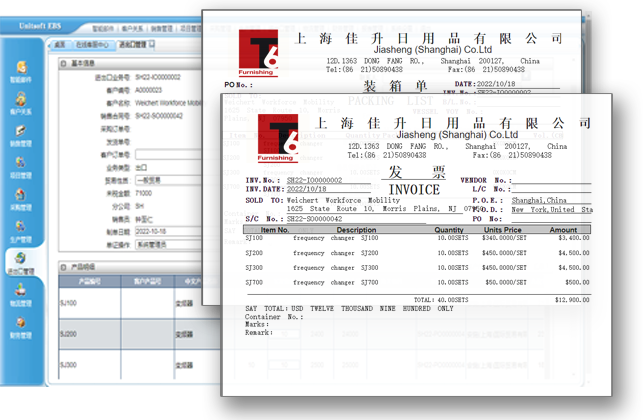Collapse the 产品明细 section
This screenshot has height=420, width=643.
point(64,266)
